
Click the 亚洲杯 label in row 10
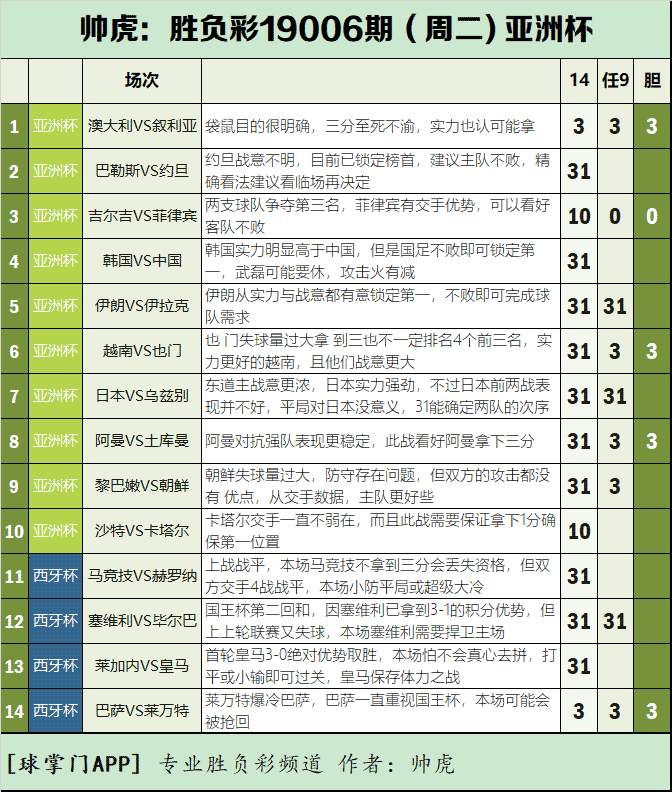56,531
